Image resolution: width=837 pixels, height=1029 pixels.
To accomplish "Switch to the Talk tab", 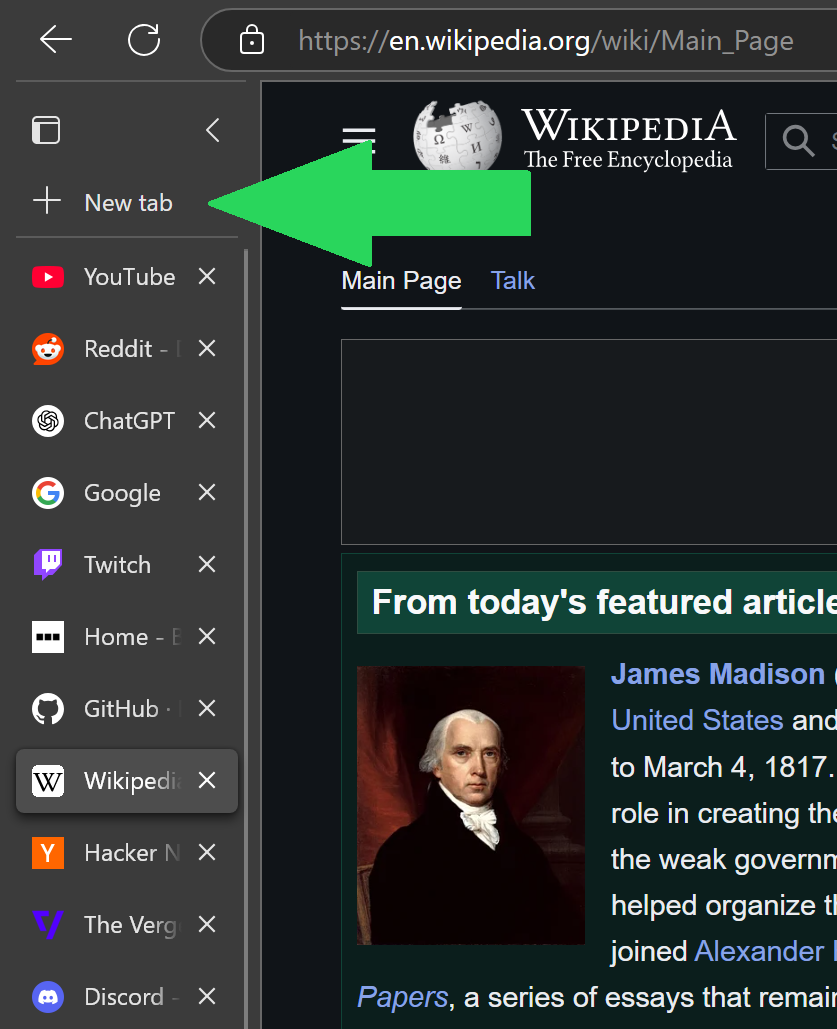I will 512,280.
